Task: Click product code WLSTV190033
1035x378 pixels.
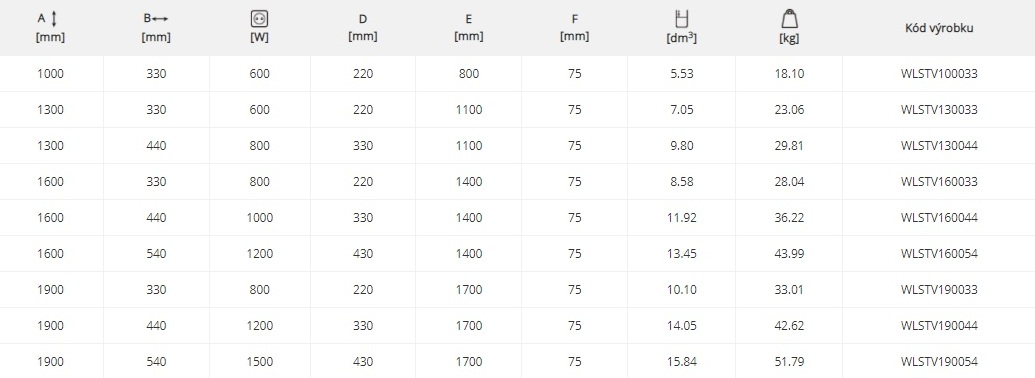Action: 939,290
